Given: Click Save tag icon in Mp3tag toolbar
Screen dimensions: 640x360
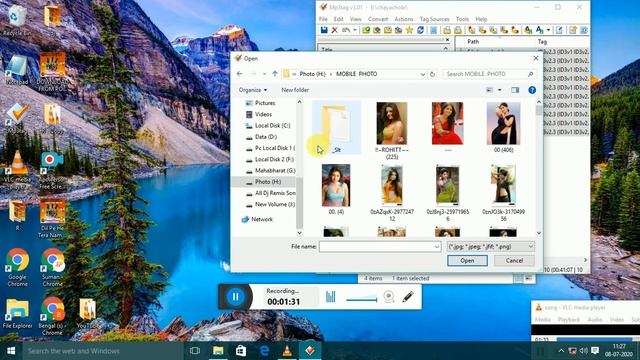Looking at the screenshot, I should coord(324,30).
